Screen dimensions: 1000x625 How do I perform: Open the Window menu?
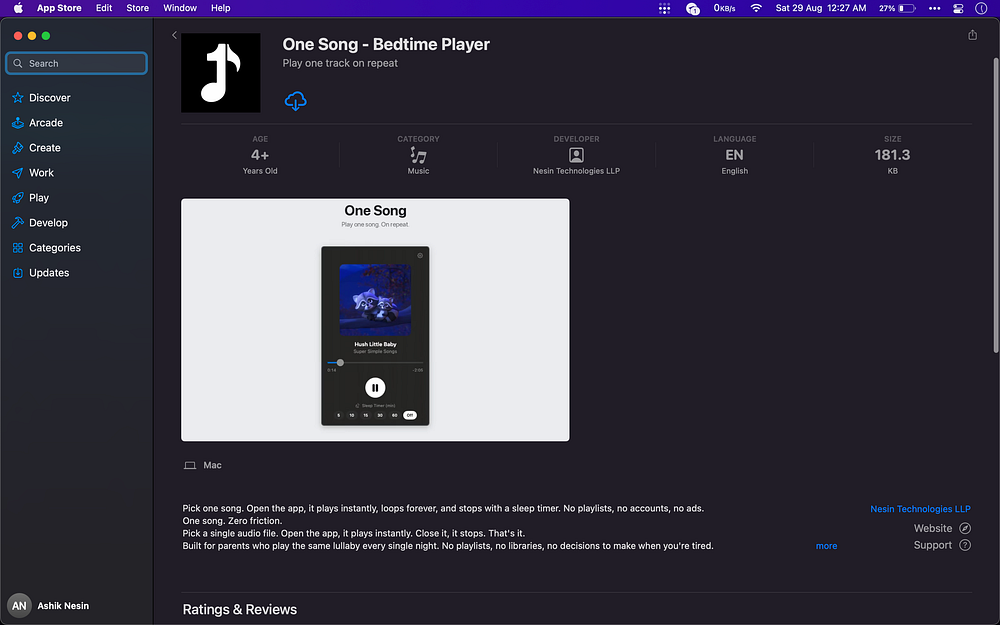point(180,8)
